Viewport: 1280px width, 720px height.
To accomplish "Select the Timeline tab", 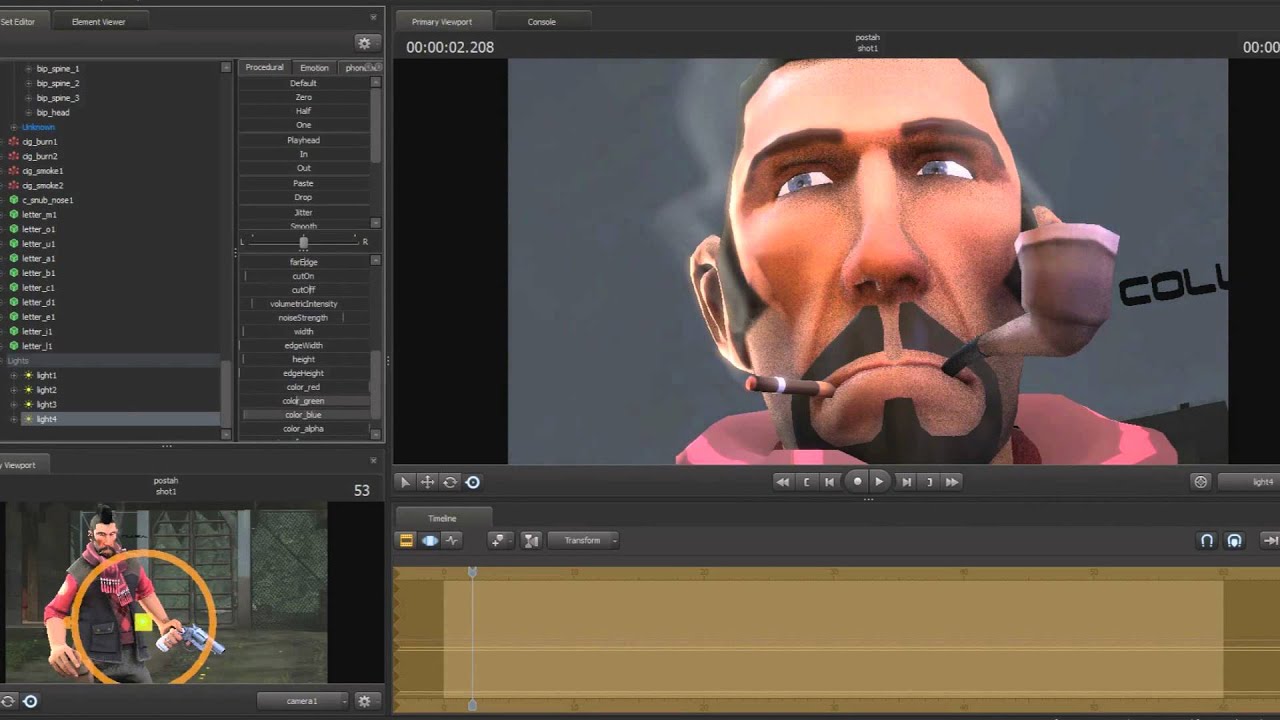I will pos(442,518).
